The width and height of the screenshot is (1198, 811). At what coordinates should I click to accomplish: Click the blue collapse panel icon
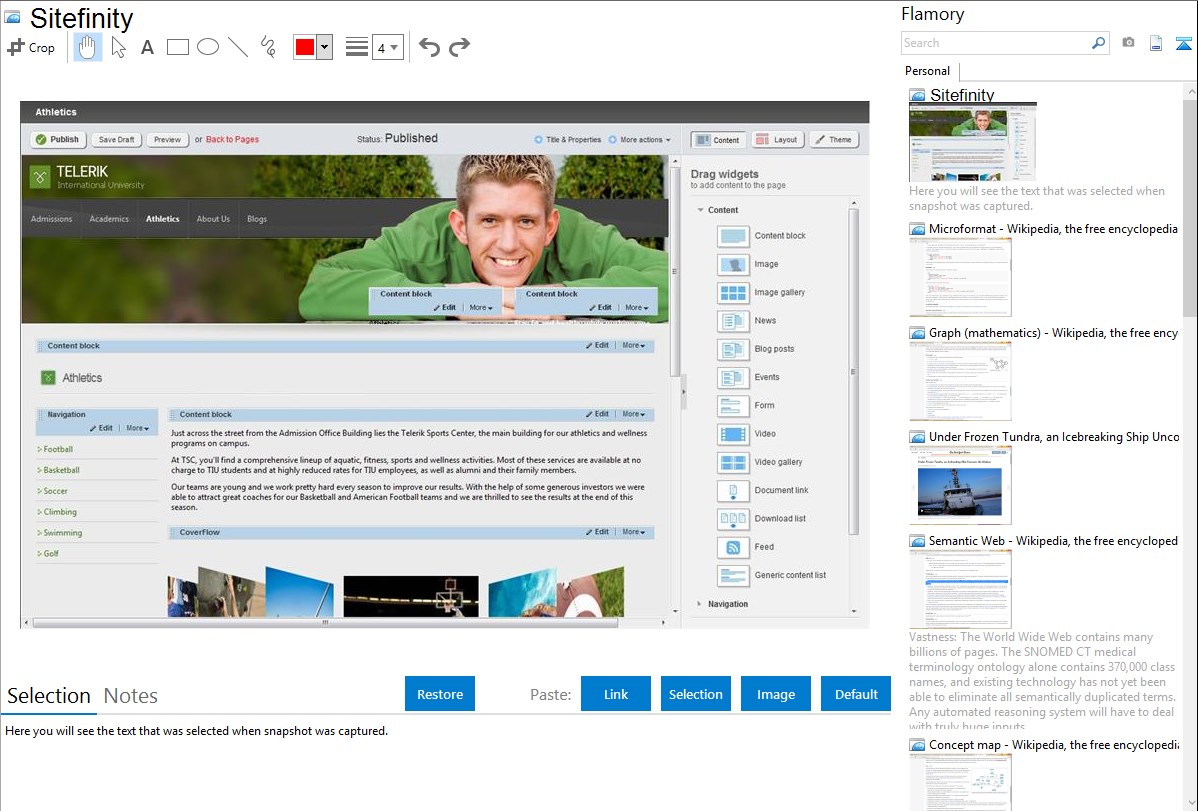tap(1183, 43)
